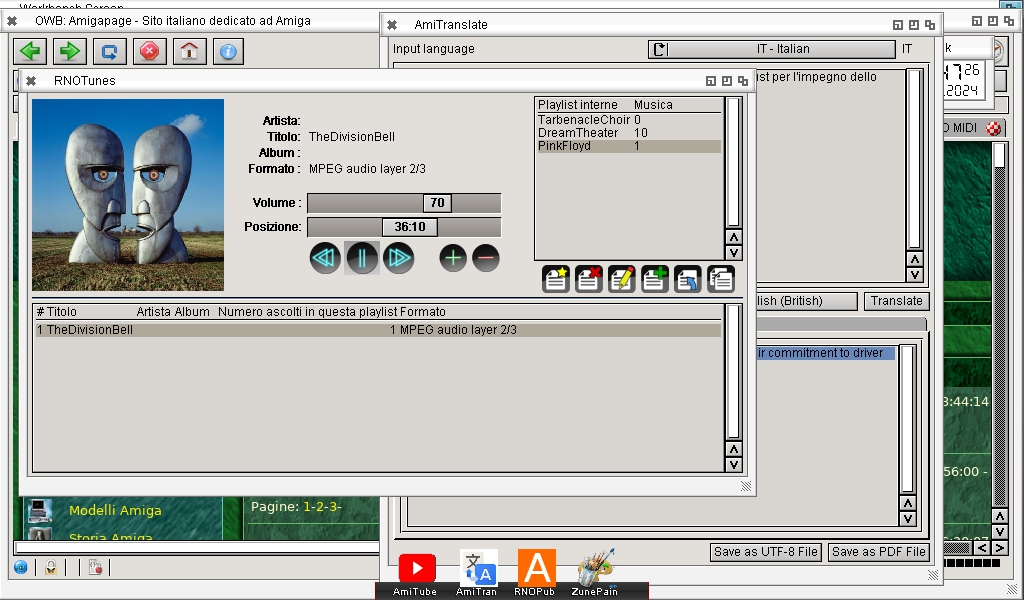The width and height of the screenshot is (1024, 600).
Task: Click the red minus volume button
Action: pyautogui.click(x=486, y=258)
